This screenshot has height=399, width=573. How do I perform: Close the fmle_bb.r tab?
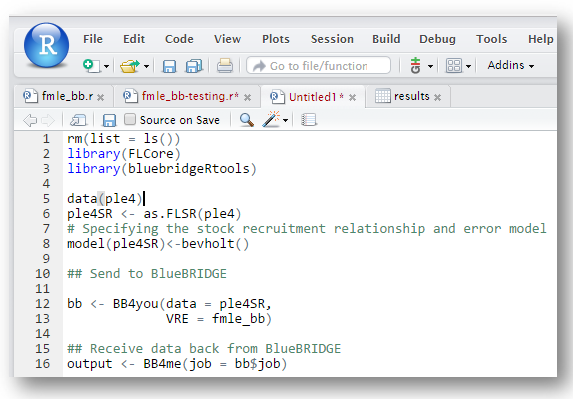[100, 98]
